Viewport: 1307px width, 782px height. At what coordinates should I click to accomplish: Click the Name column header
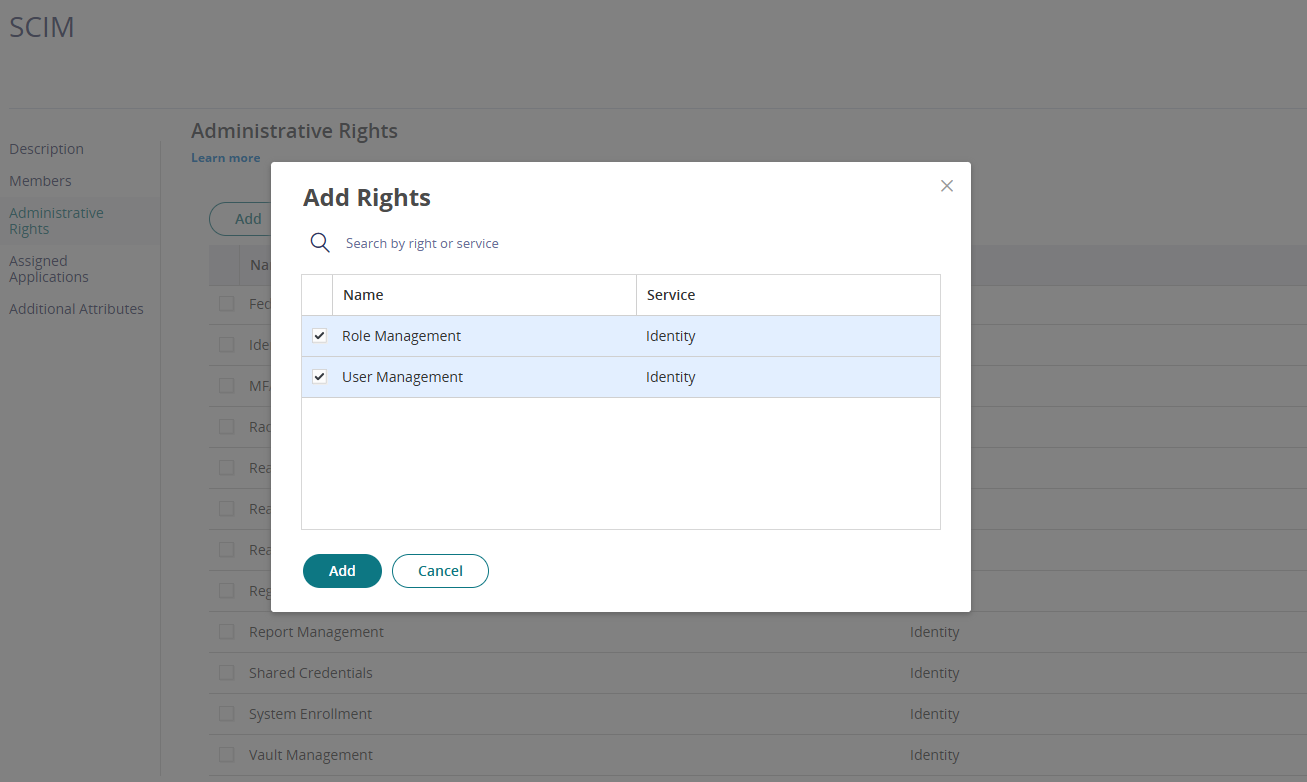tap(363, 294)
